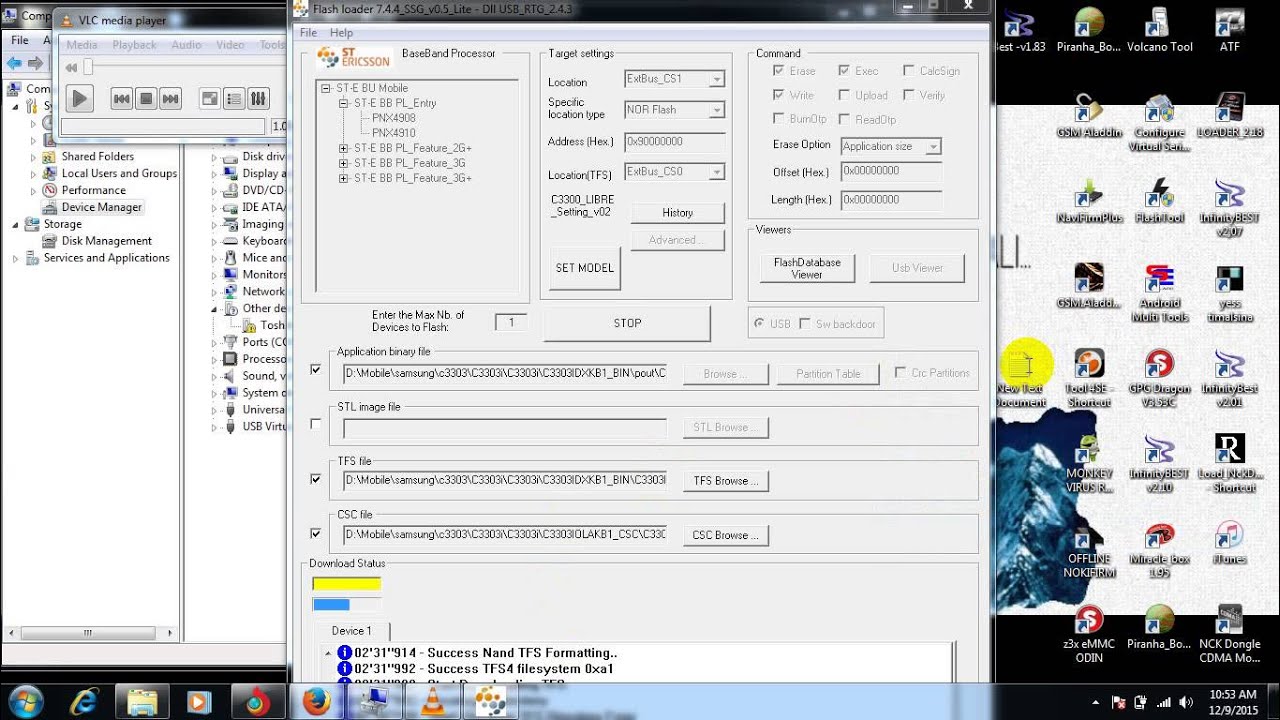Open VLC extended settings icon
The width and height of the screenshot is (1280, 720).
[x=258, y=98]
